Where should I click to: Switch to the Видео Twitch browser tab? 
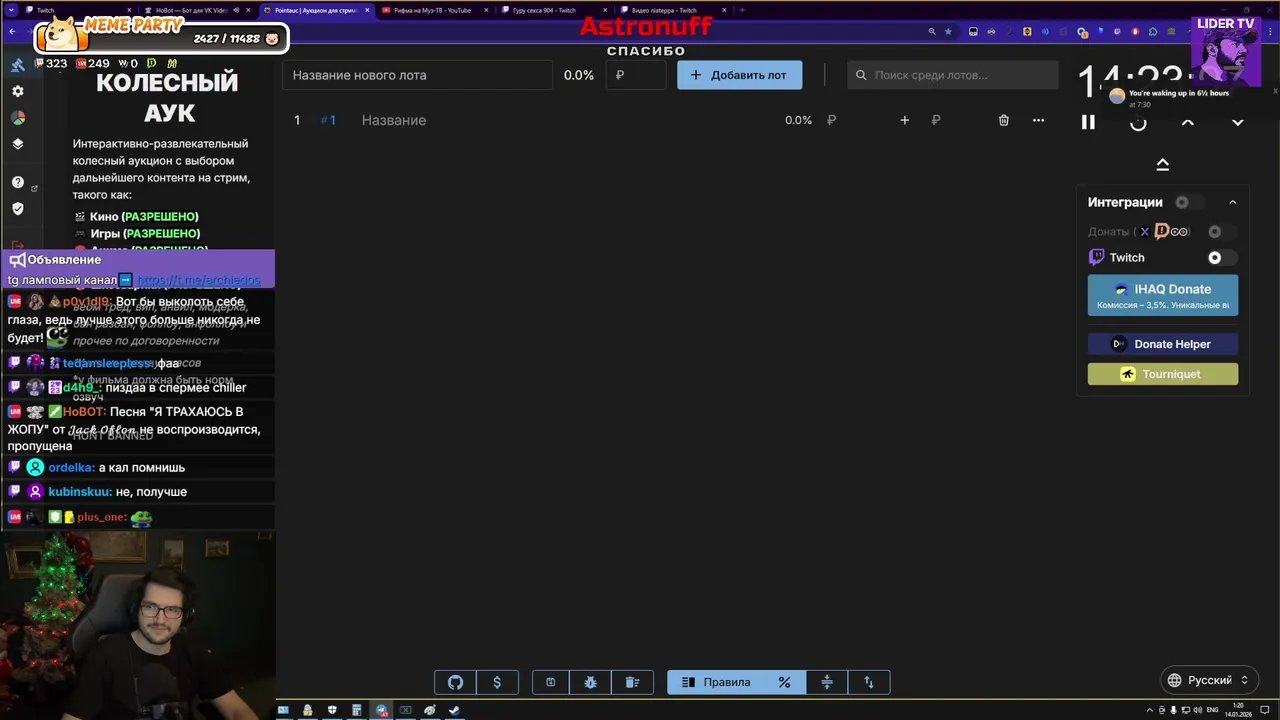tap(672, 10)
